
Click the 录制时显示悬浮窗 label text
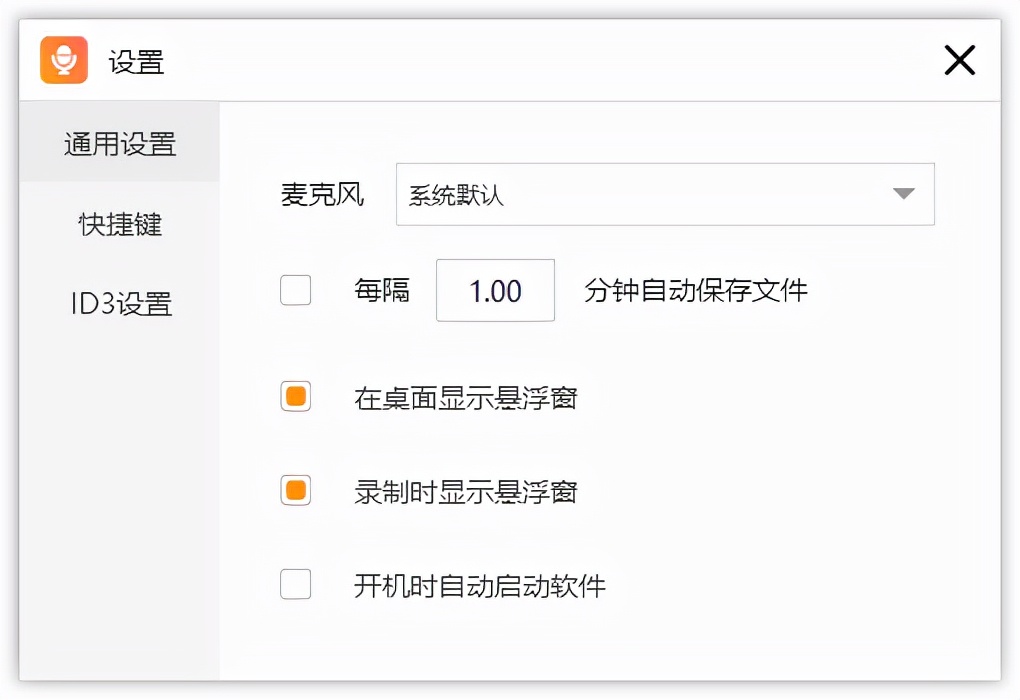[x=467, y=492]
